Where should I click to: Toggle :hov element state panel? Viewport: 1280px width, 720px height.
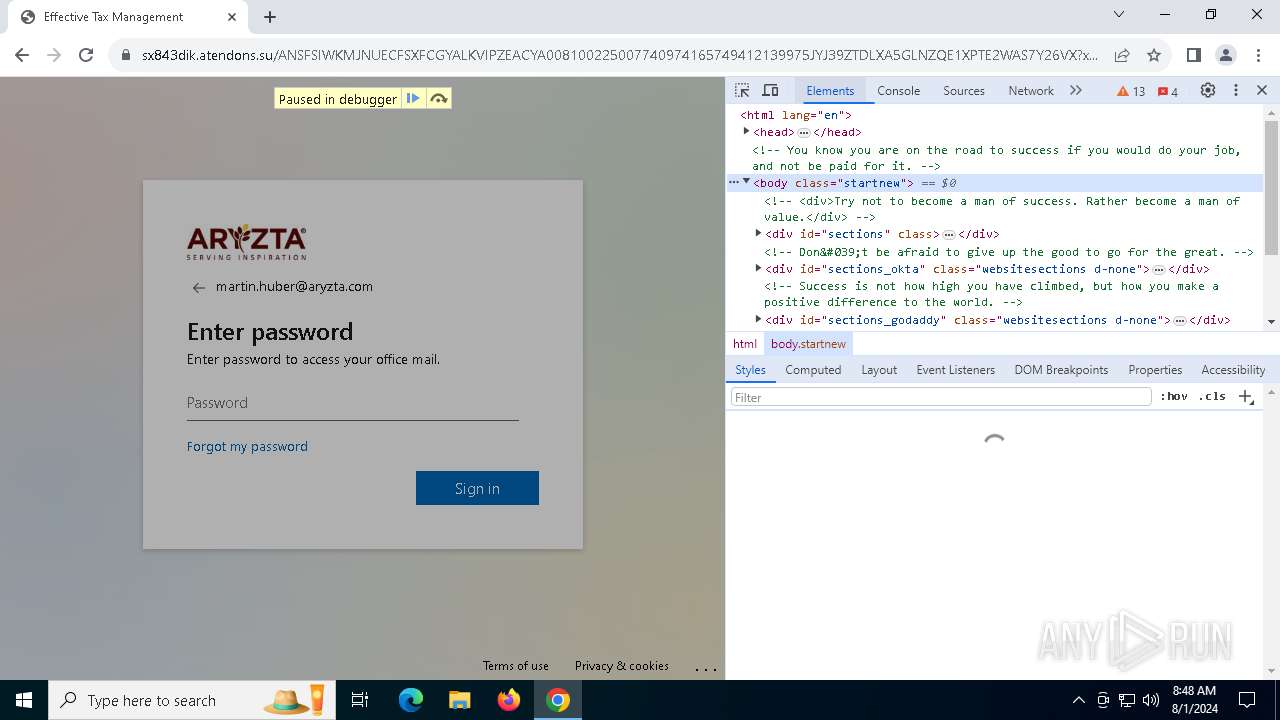(1174, 397)
